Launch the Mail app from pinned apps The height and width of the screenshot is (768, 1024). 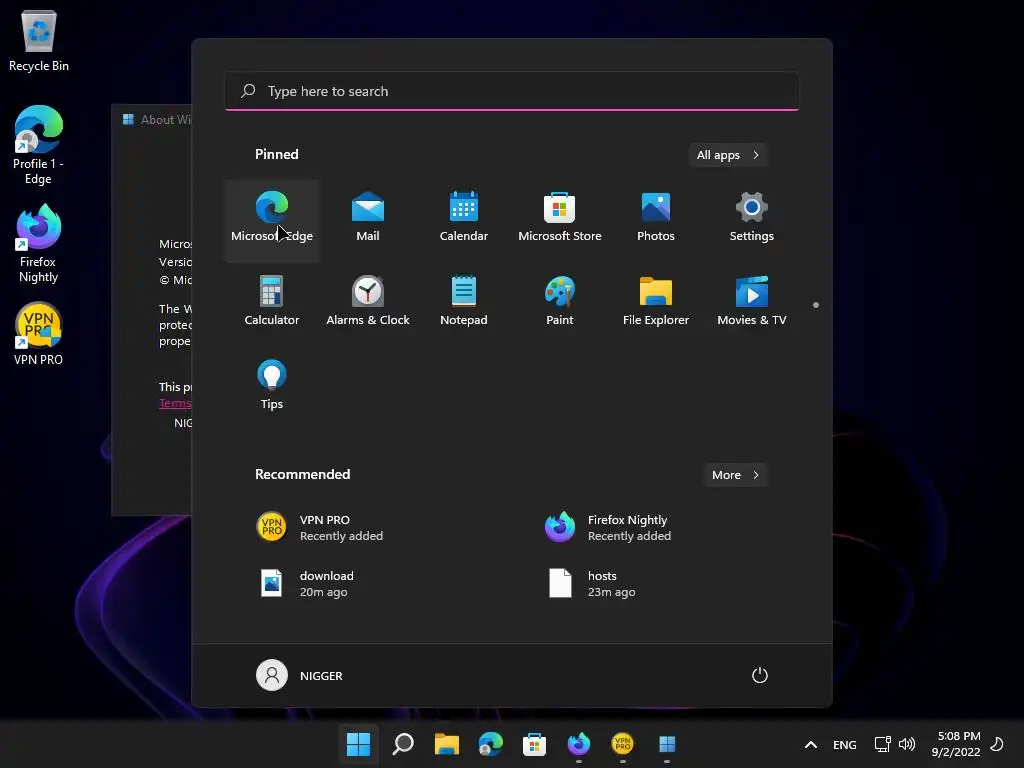coord(368,221)
